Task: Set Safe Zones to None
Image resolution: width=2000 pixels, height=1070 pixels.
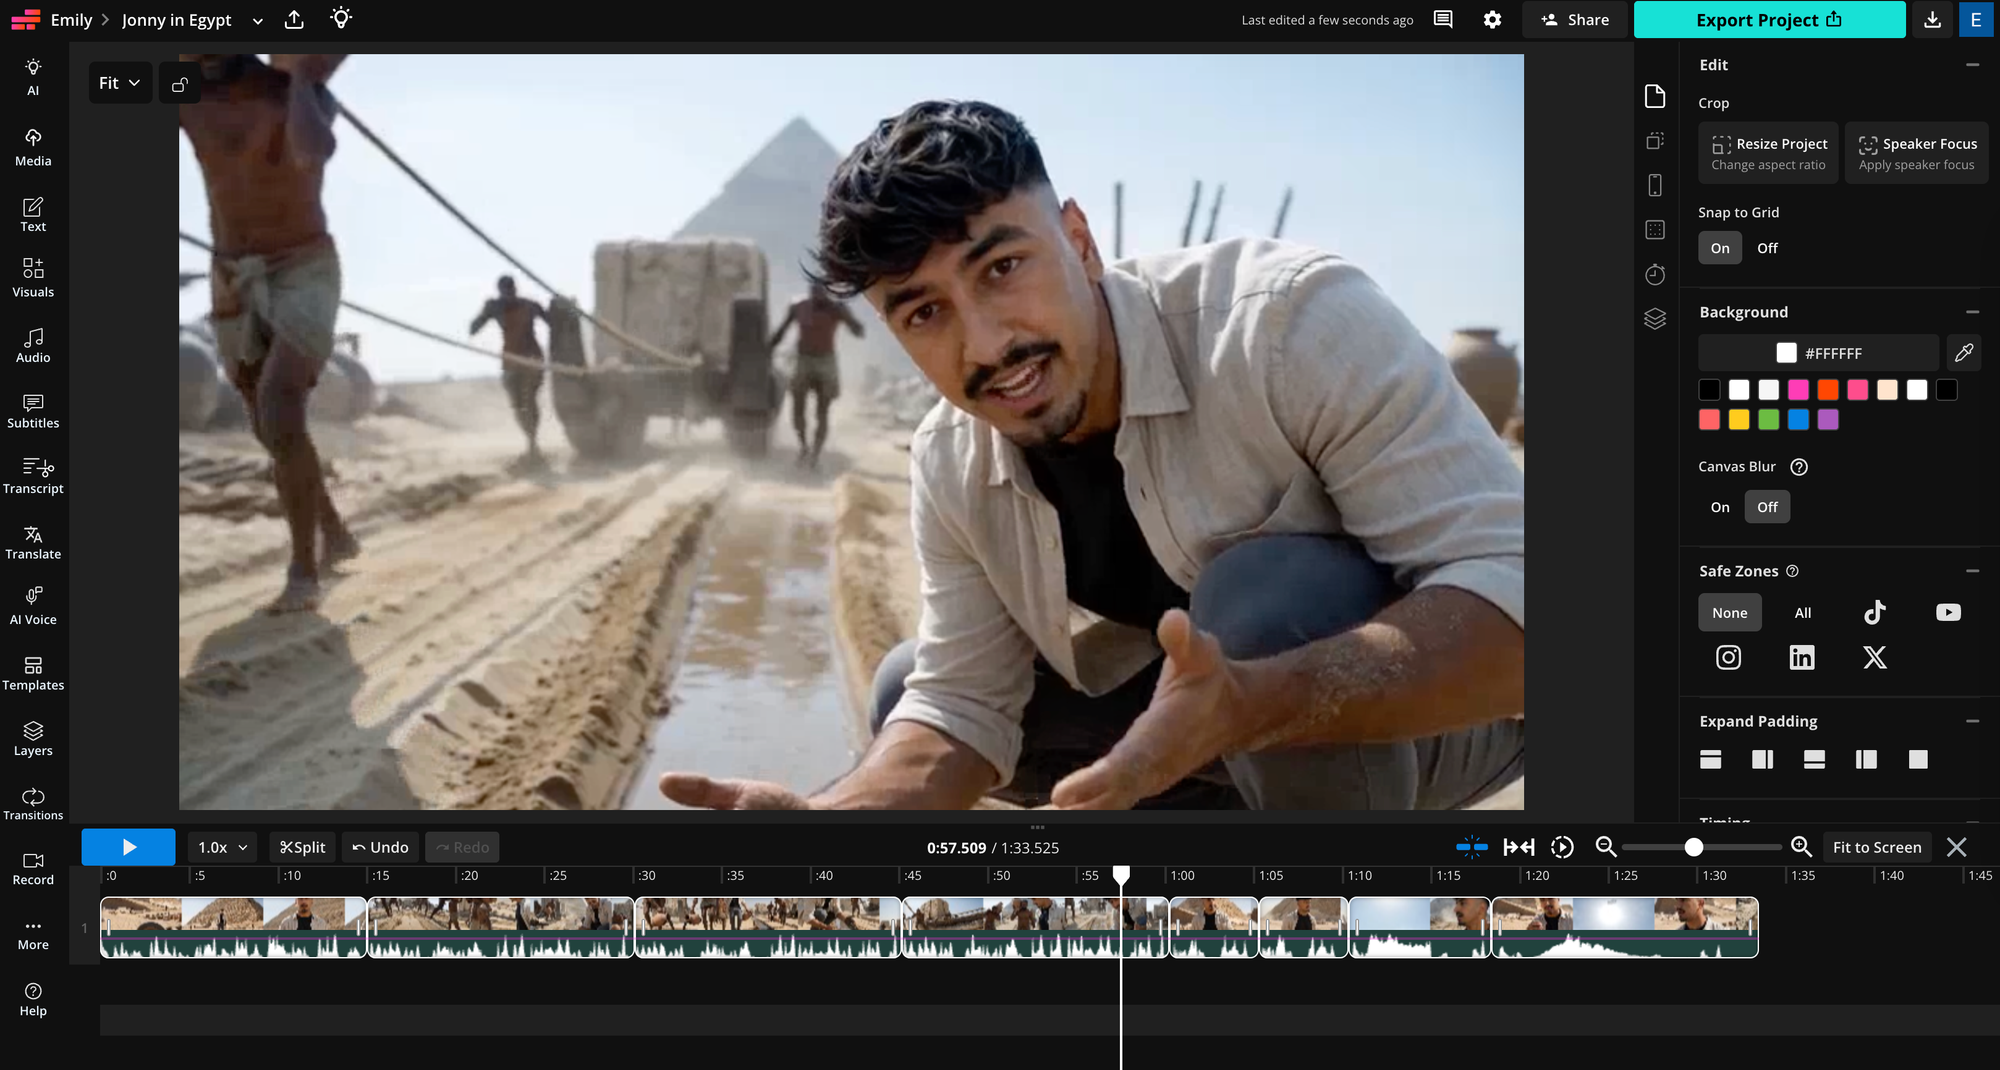Action: pos(1730,613)
